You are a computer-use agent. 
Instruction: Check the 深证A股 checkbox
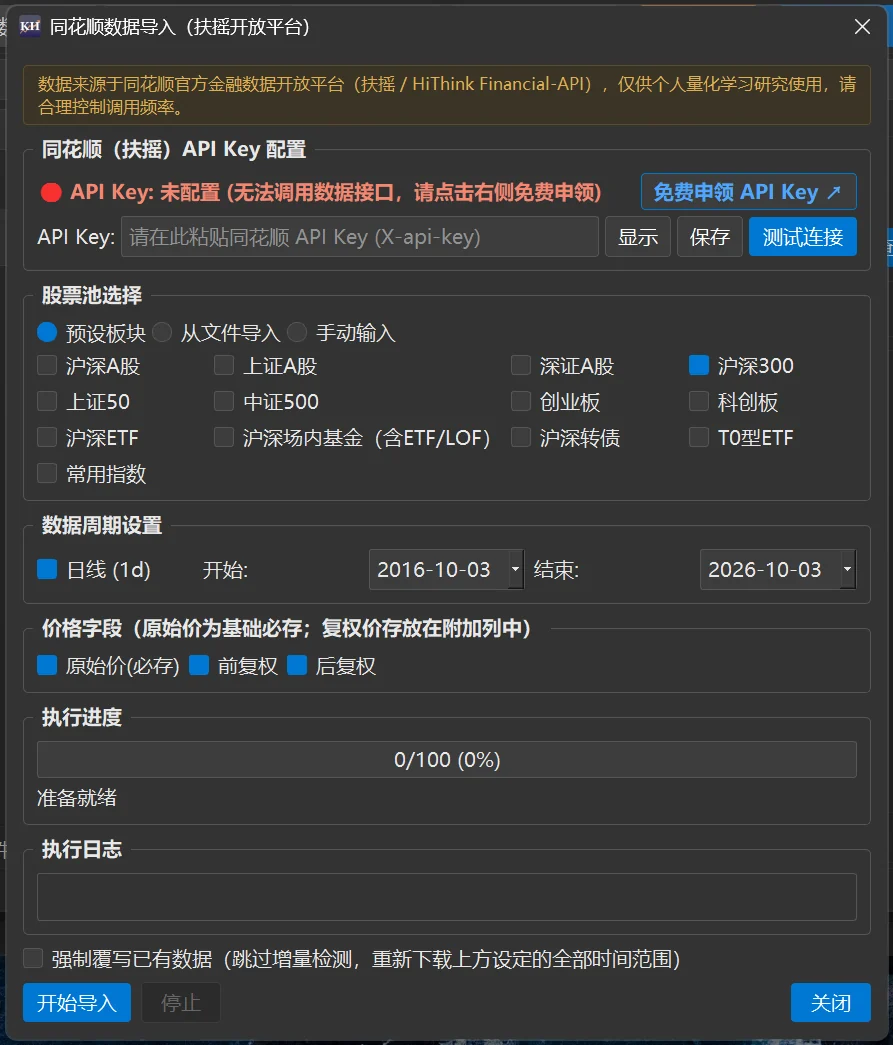[x=520, y=365]
